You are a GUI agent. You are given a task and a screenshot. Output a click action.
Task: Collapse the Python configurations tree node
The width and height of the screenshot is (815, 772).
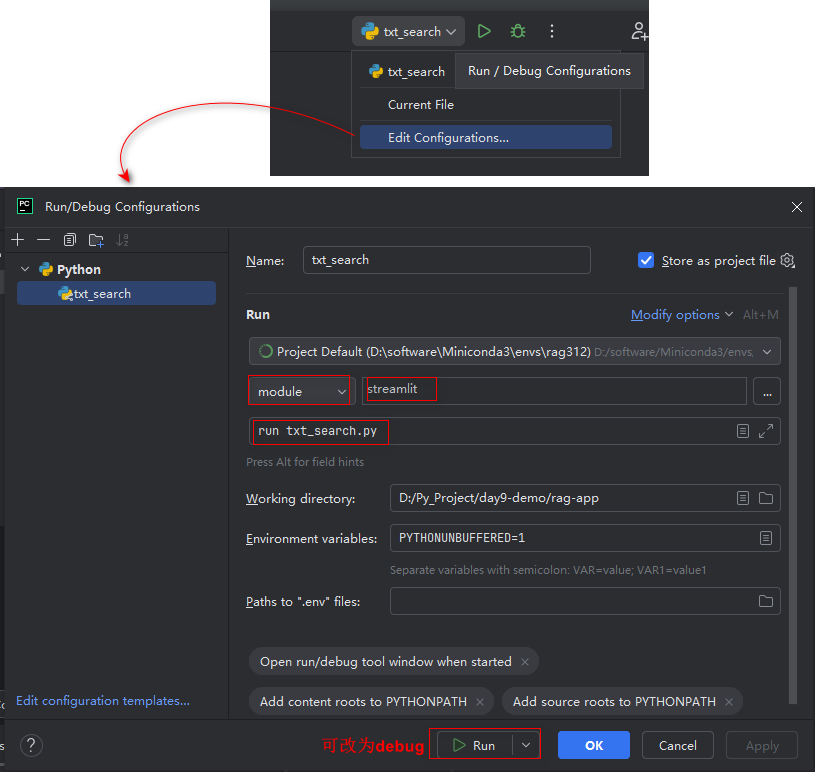click(x=24, y=269)
